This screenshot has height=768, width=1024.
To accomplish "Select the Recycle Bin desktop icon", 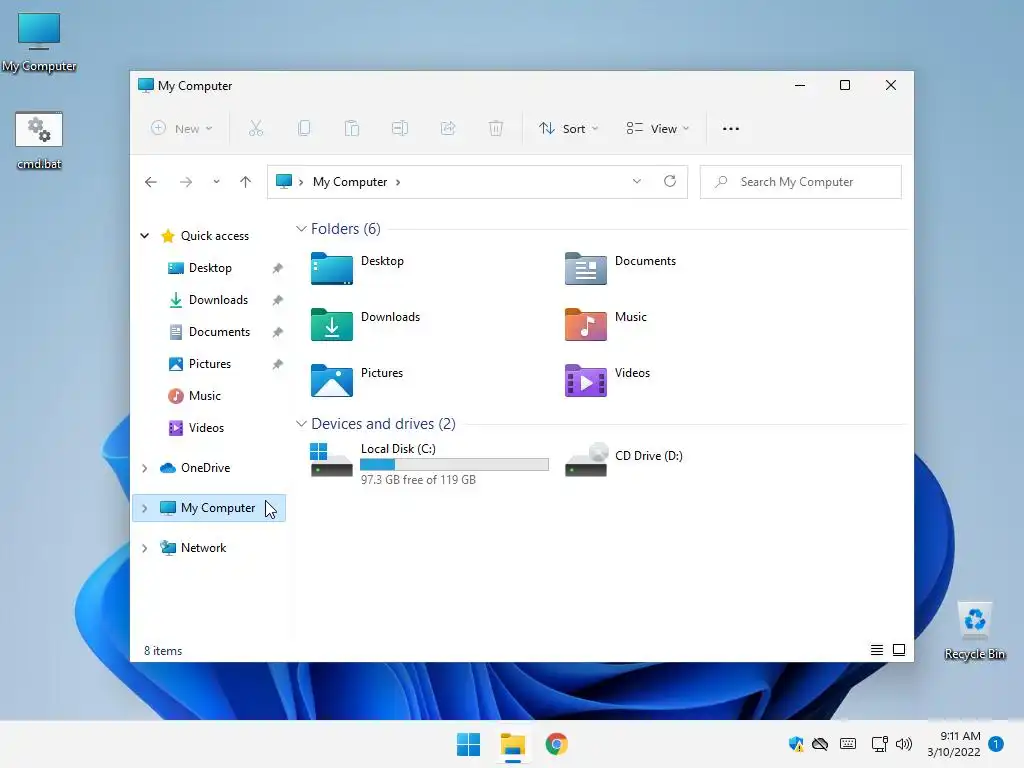I will click(x=974, y=630).
